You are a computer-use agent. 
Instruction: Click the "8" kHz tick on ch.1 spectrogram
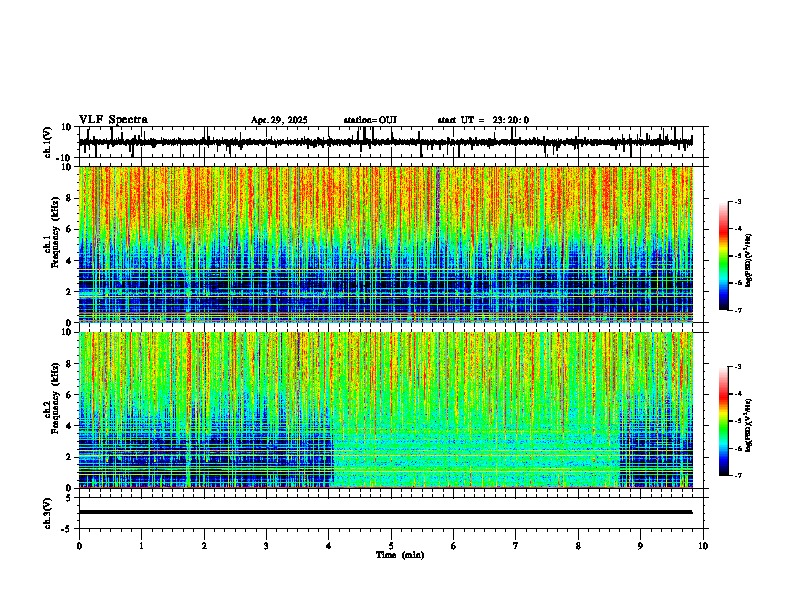coord(69,198)
